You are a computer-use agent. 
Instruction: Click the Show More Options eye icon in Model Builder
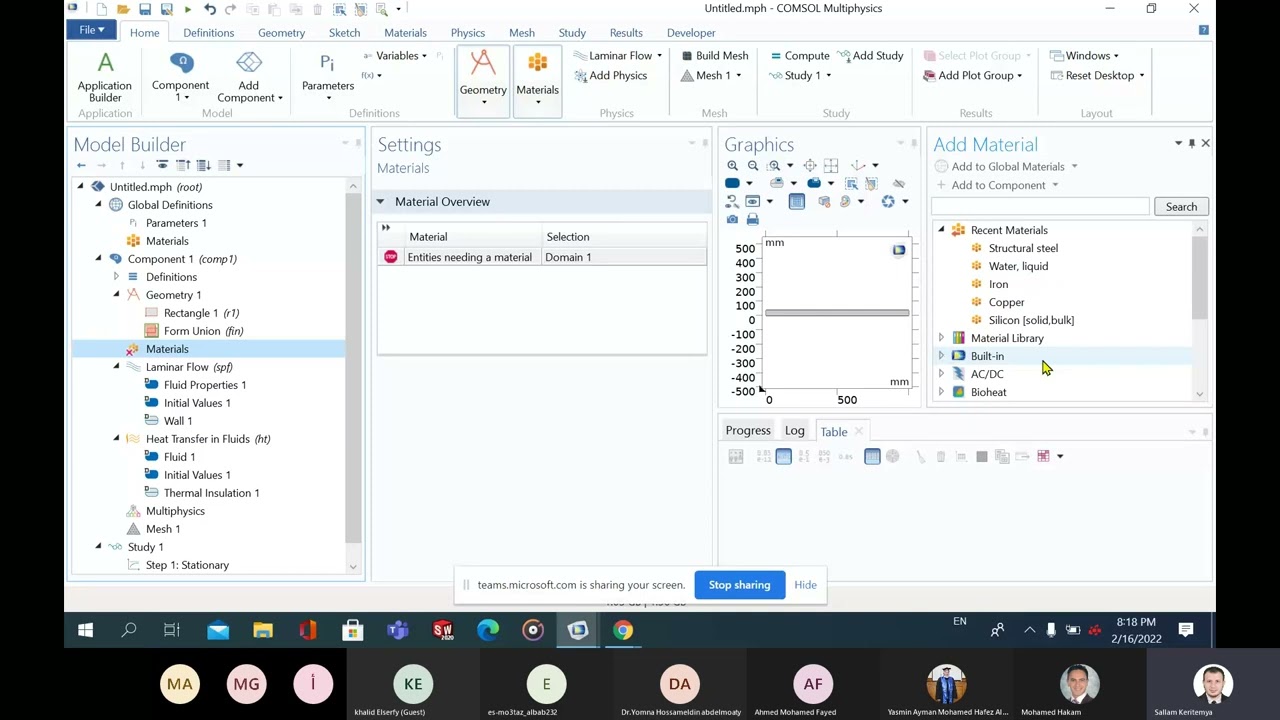(x=162, y=165)
